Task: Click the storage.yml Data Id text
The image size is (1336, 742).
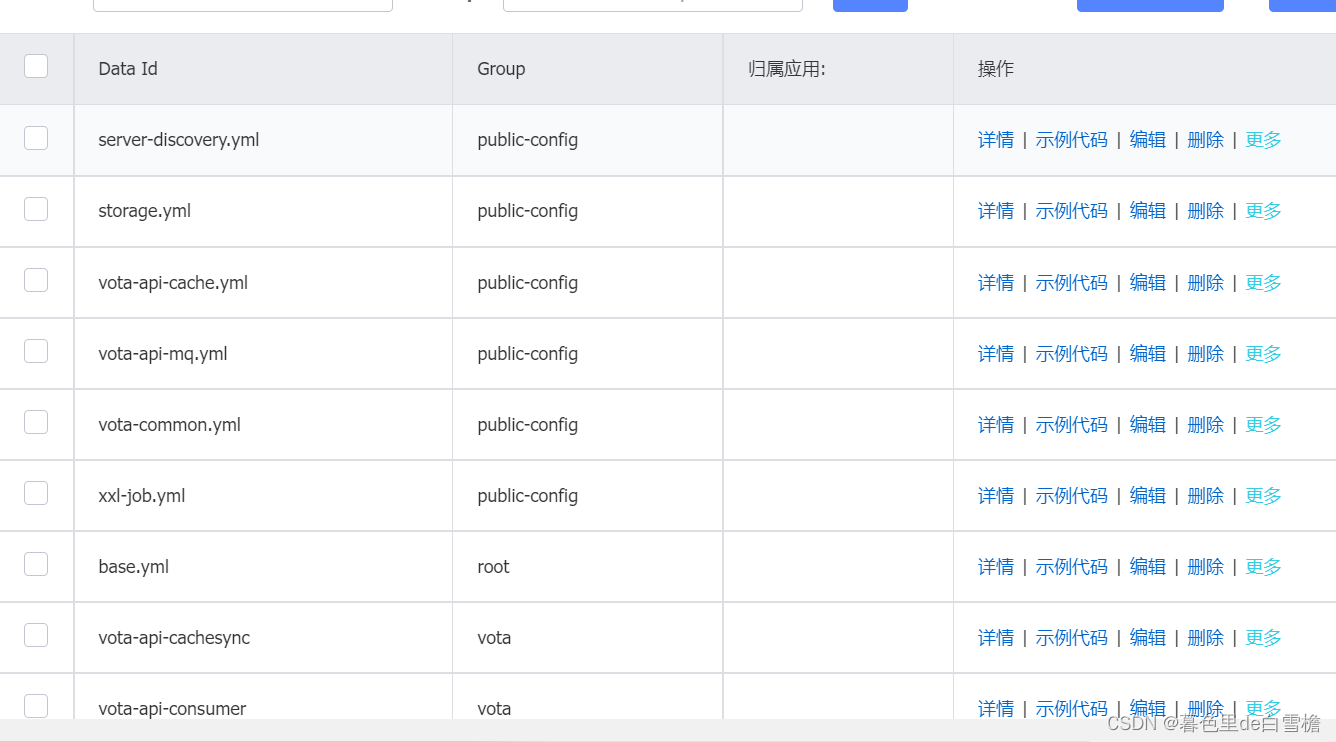Action: coord(145,211)
